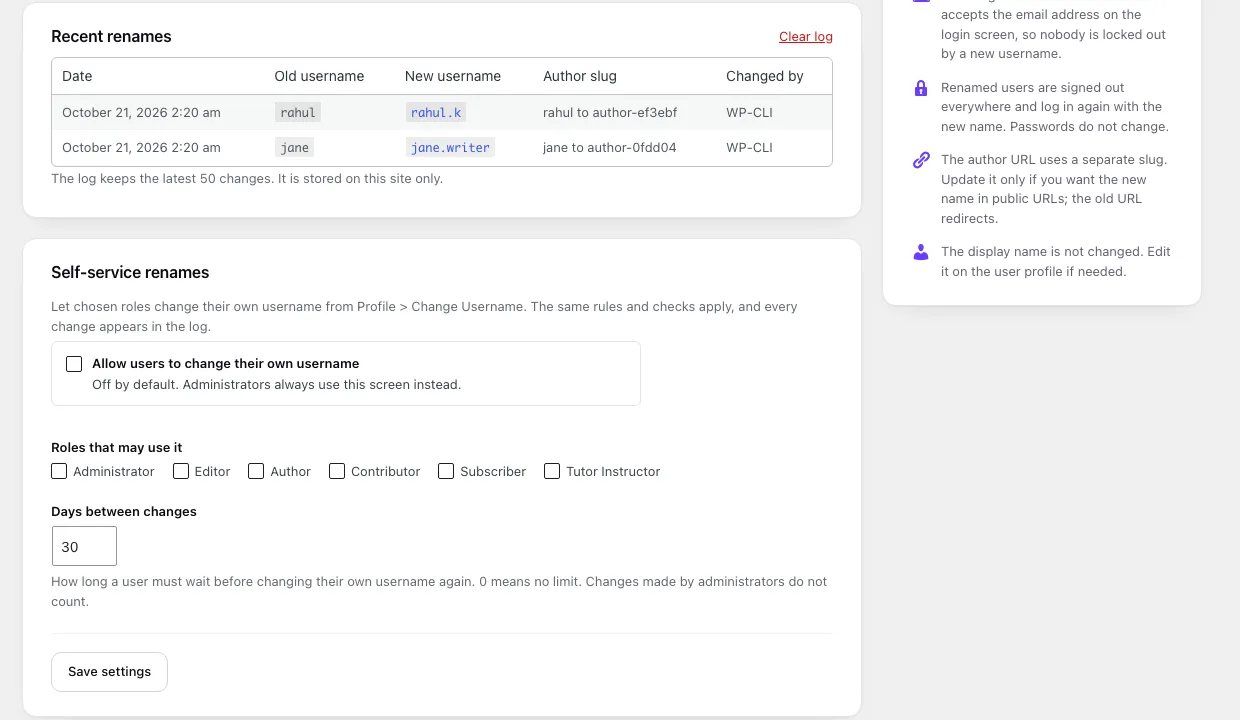Select the Subscriber role checkbox
The width and height of the screenshot is (1240, 720).
pos(446,471)
